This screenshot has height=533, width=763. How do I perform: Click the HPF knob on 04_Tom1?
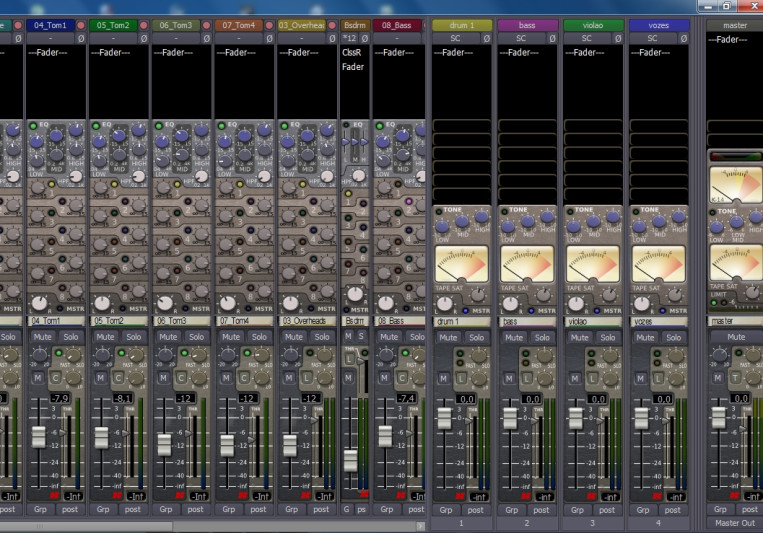click(x=76, y=176)
